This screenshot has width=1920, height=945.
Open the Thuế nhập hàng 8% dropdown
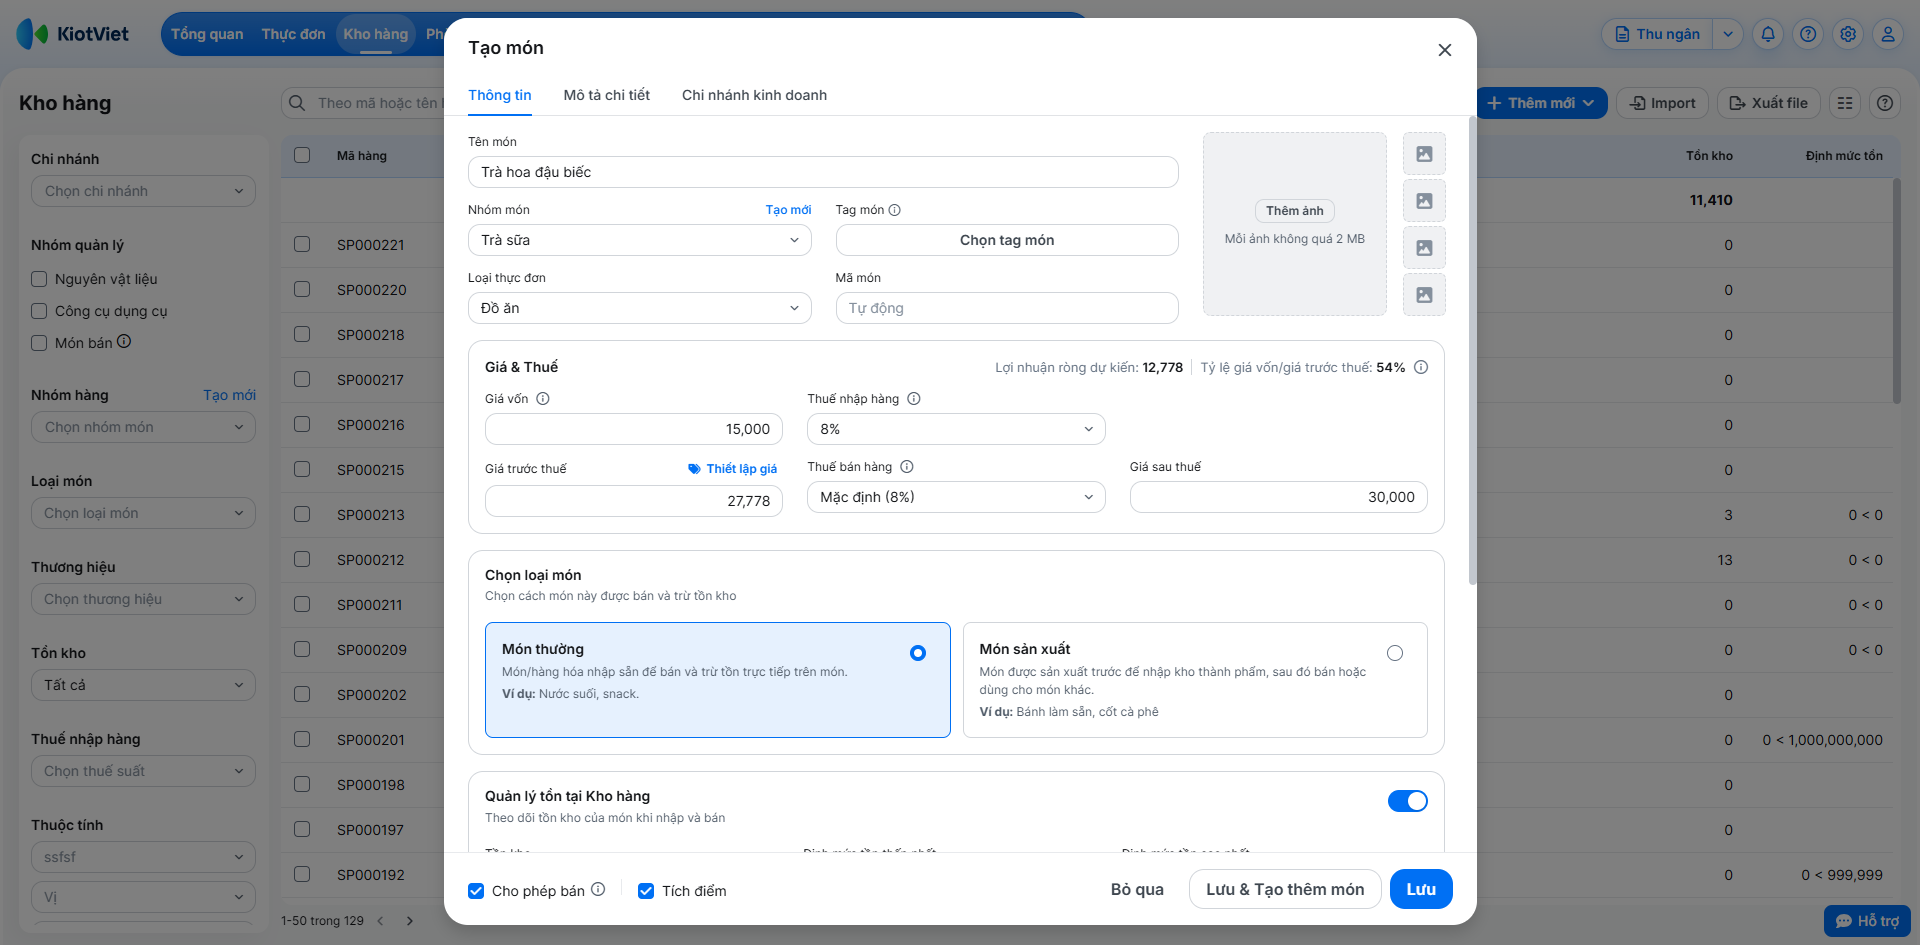click(x=955, y=429)
